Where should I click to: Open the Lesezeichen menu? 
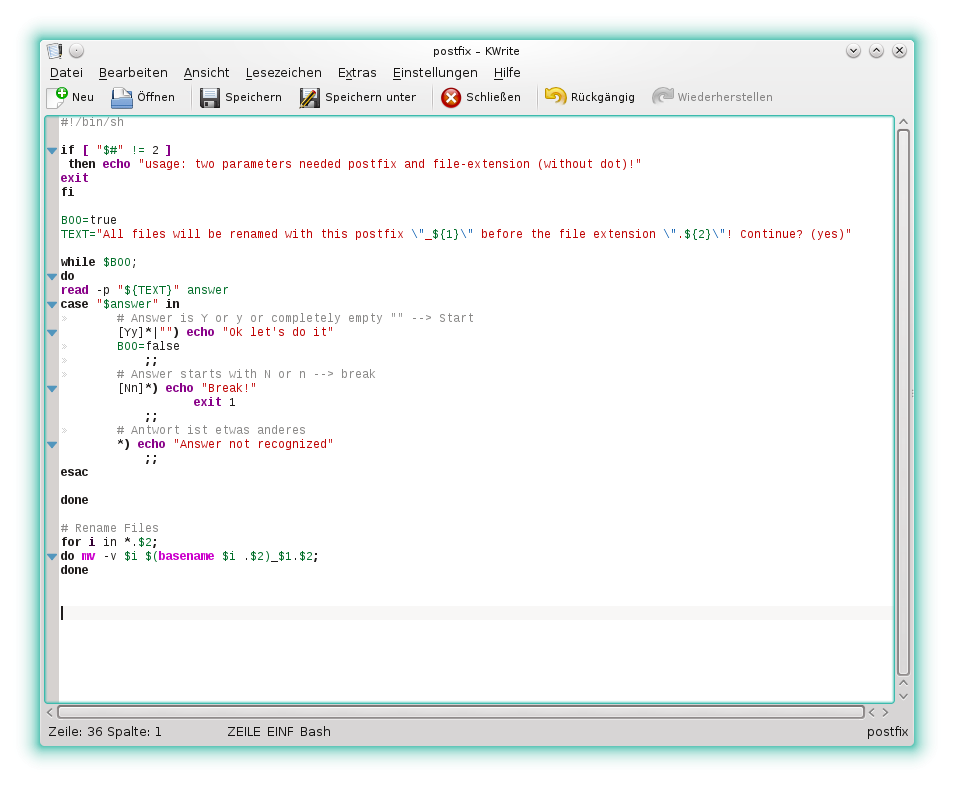(283, 72)
